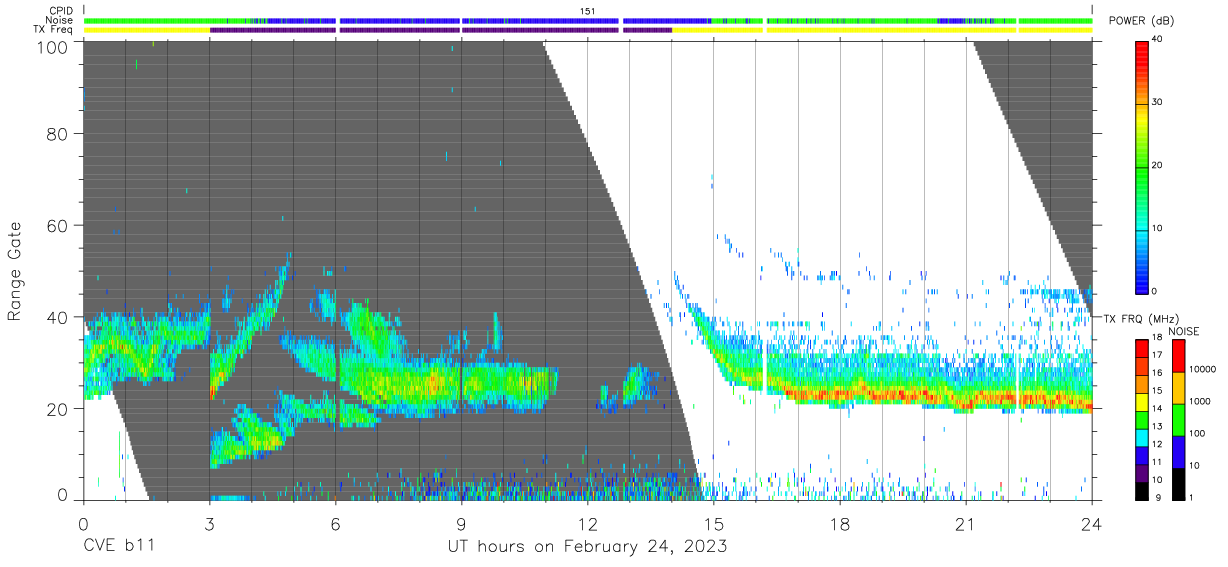Click the 100 tick on the Range Gate axis
1228x567 pixels.
pyautogui.click(x=55, y=46)
